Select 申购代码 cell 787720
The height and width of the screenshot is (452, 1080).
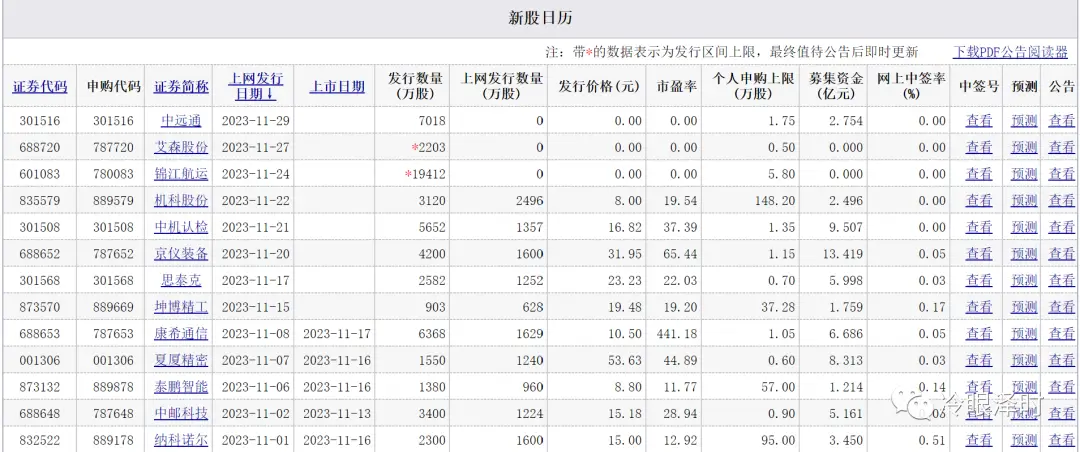pyautogui.click(x=114, y=147)
